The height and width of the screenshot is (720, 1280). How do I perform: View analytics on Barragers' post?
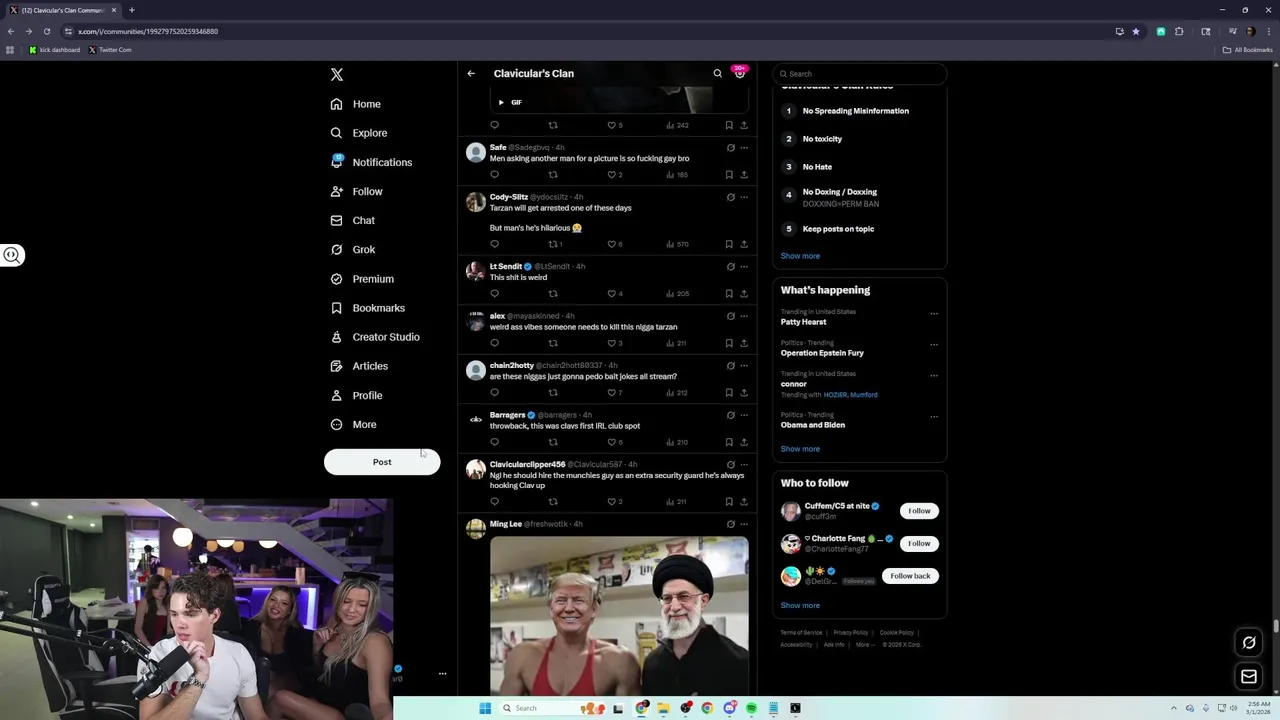click(677, 442)
